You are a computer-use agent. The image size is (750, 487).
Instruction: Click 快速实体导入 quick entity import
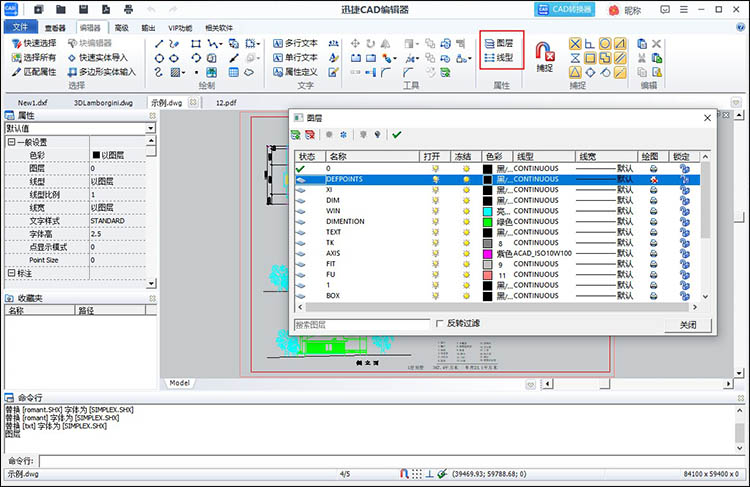pos(98,58)
